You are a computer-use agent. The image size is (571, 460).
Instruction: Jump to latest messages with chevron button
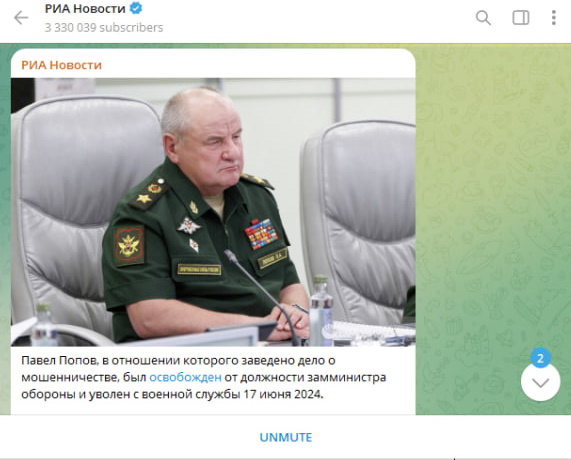pyautogui.click(x=540, y=382)
